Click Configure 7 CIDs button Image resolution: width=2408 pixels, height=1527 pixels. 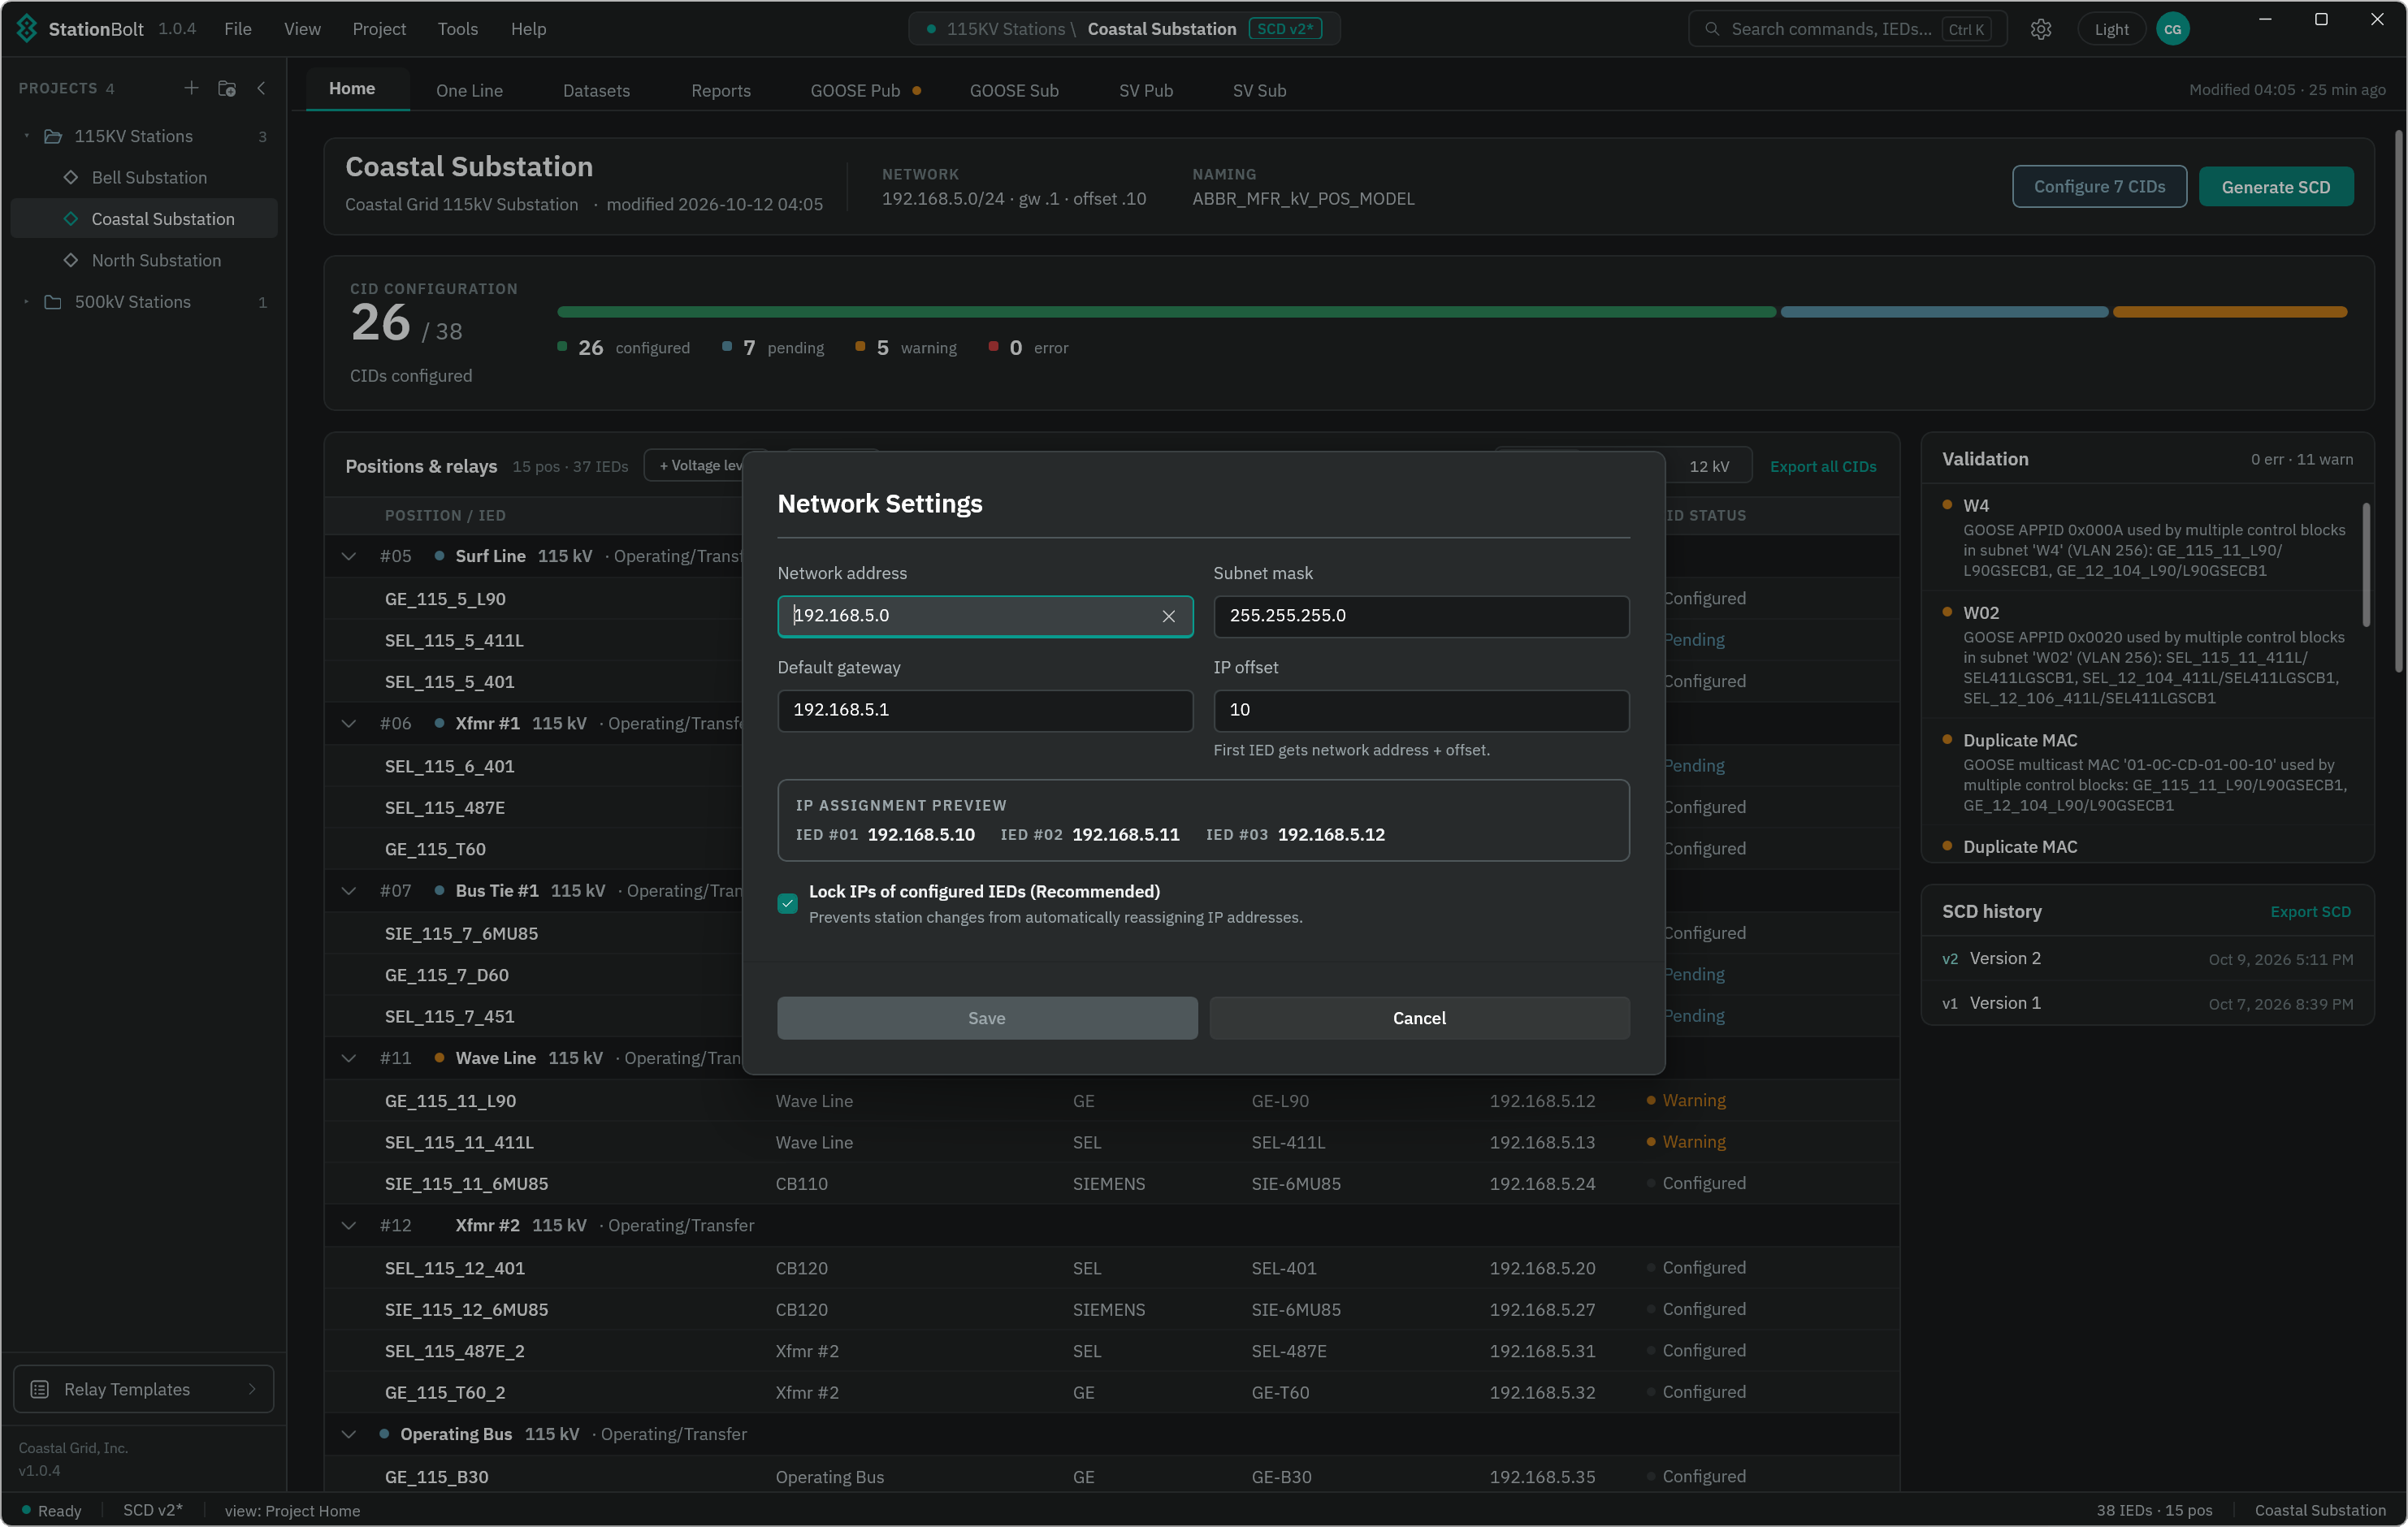click(2099, 187)
